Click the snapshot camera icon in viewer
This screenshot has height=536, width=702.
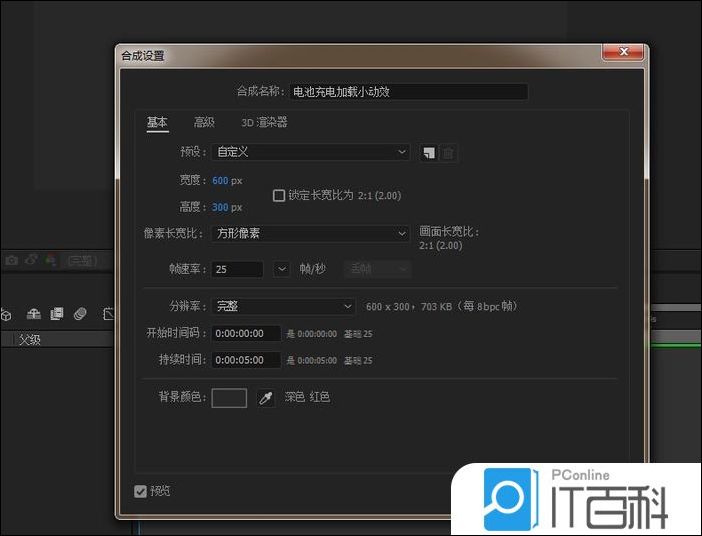point(12,260)
